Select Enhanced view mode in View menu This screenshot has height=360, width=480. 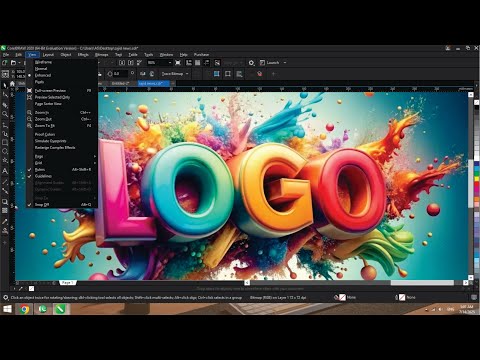tap(61, 75)
